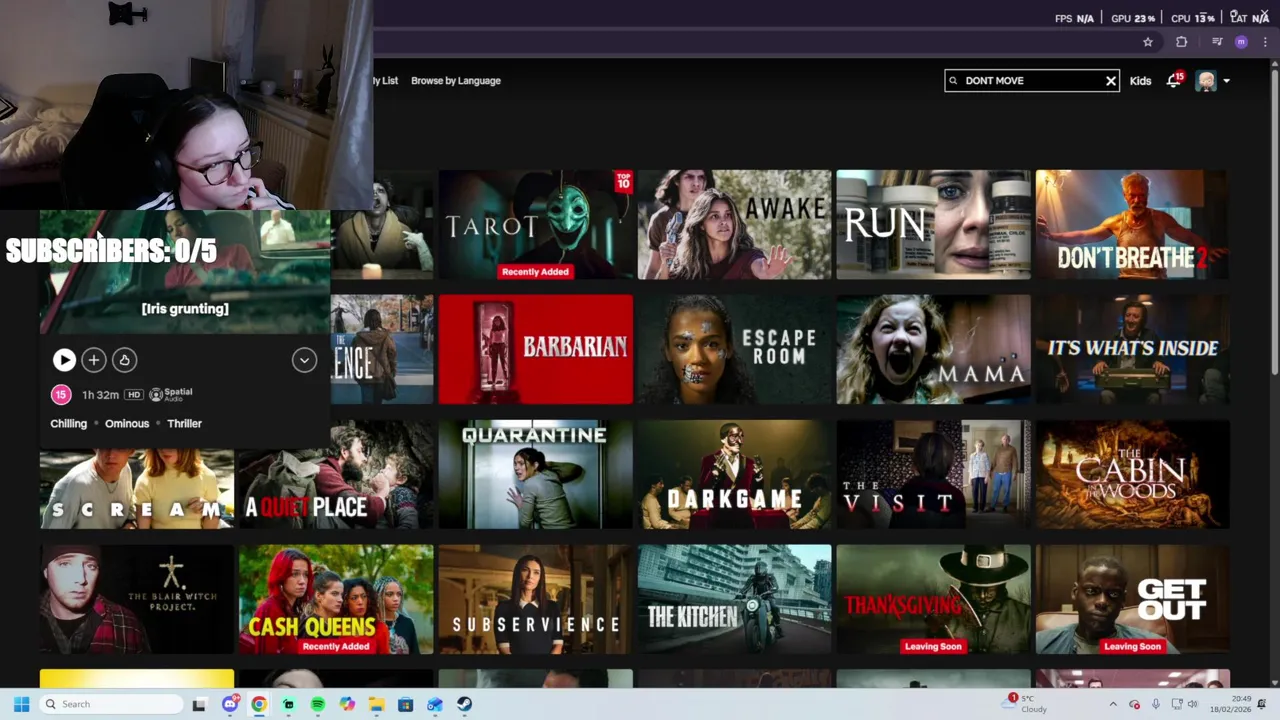Open the Subservience movie thumbnail
Image resolution: width=1280 pixels, height=720 pixels.
pyautogui.click(x=535, y=599)
